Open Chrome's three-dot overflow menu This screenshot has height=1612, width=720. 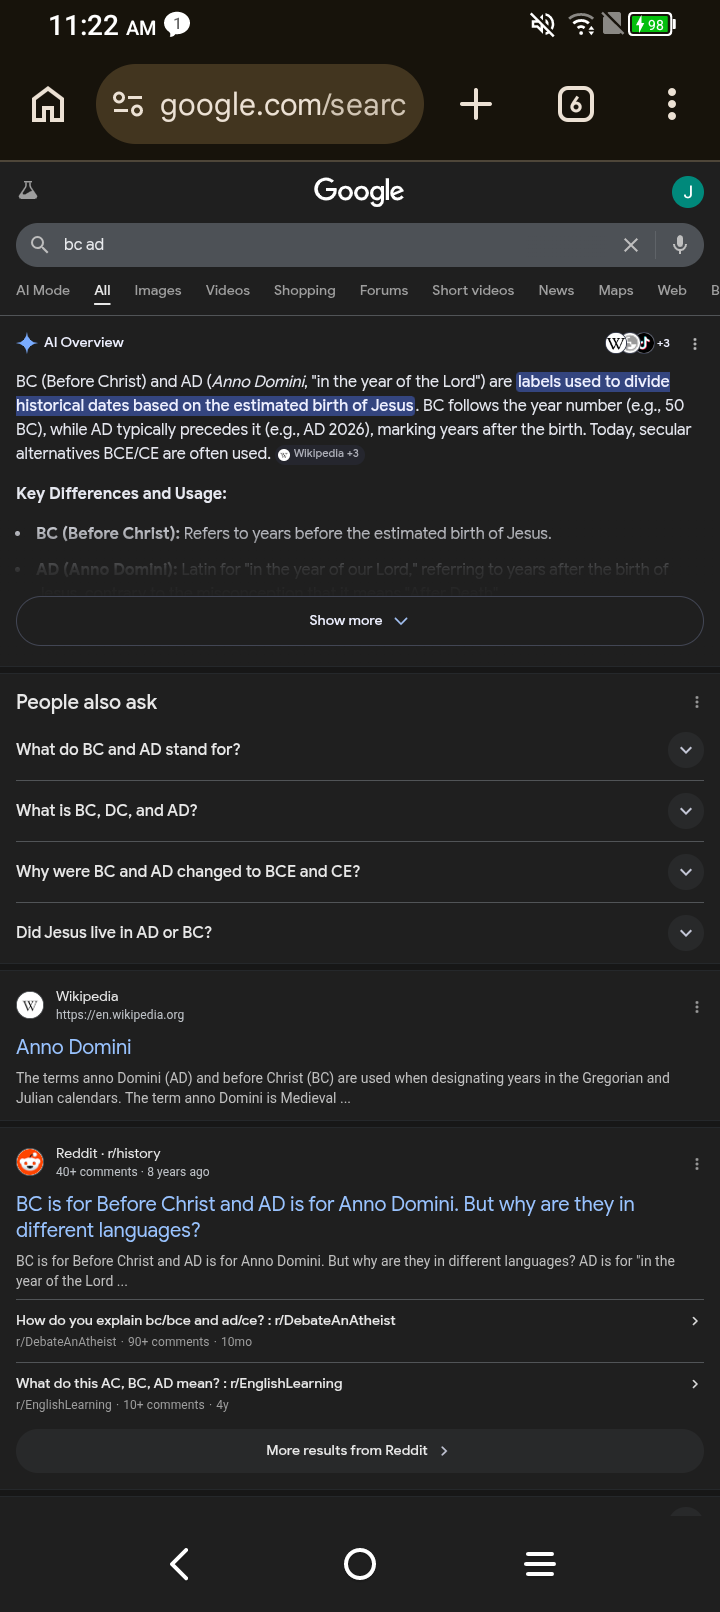[x=672, y=104]
